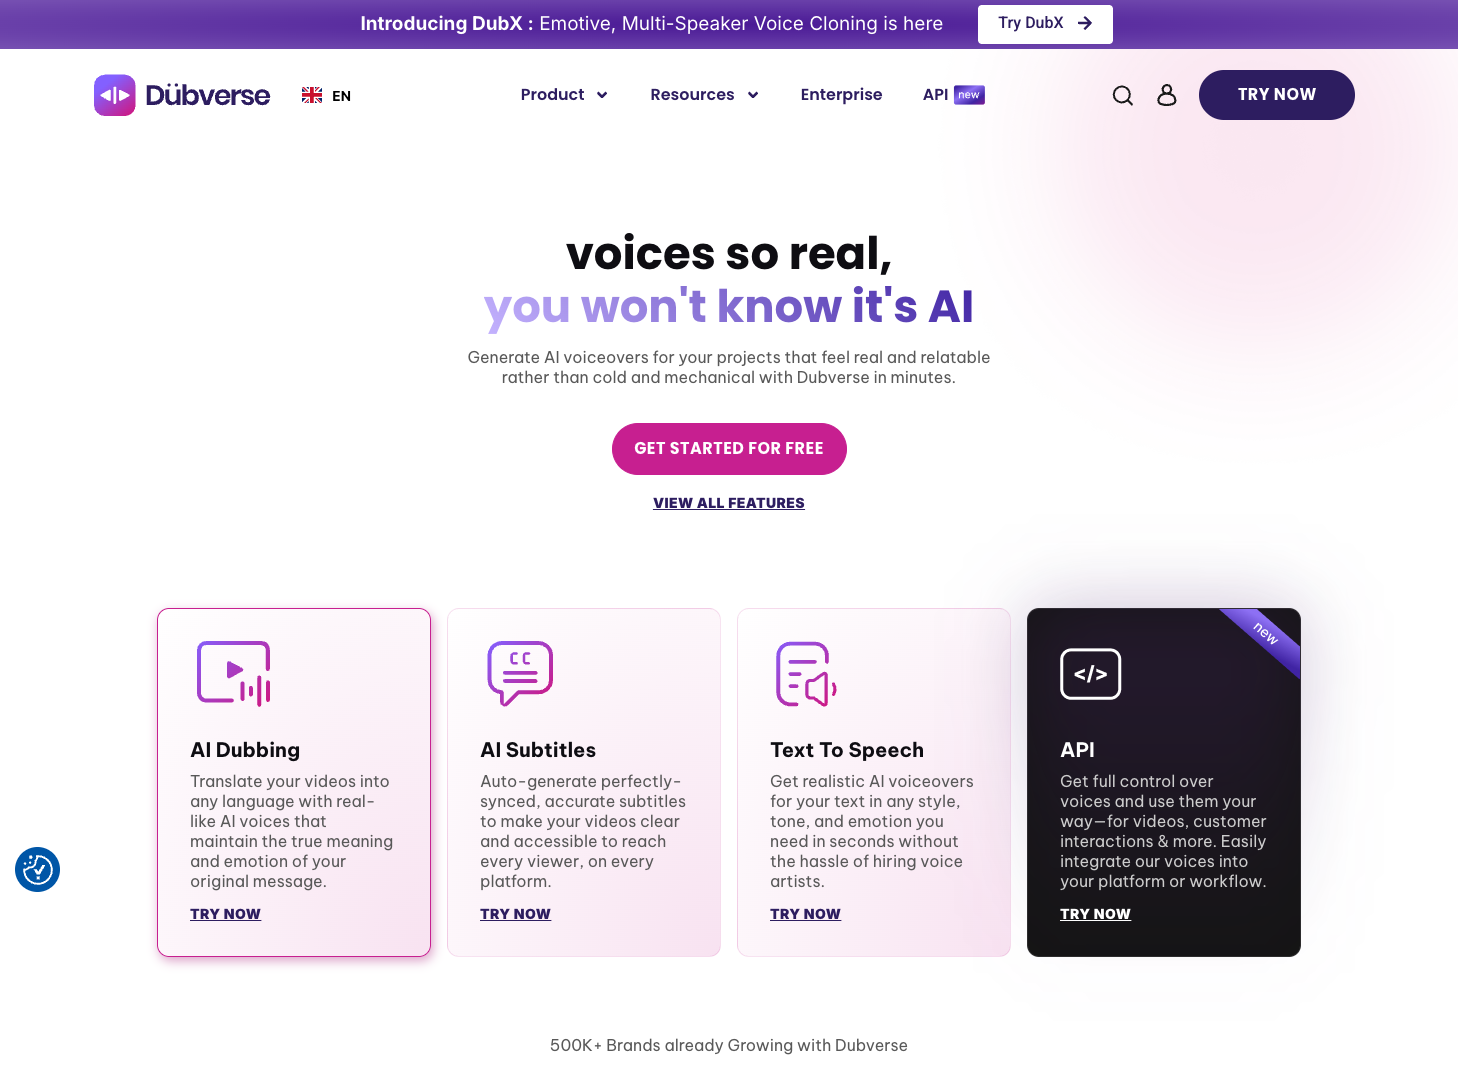Expand the Resources dropdown menu
Screen dimensions: 1458x1080
pyautogui.click(x=704, y=94)
